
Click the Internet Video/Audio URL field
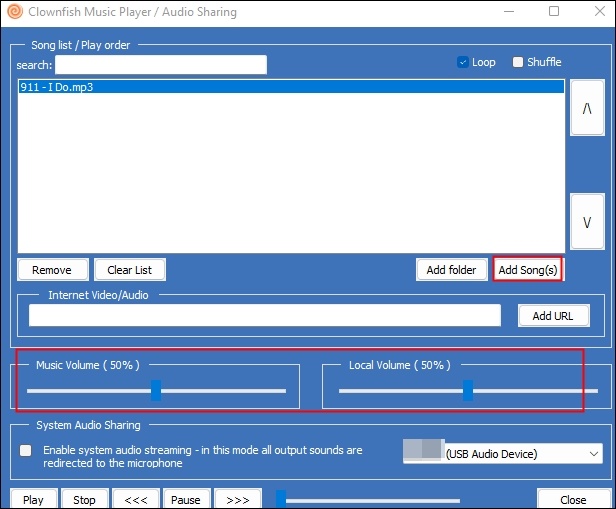264,315
